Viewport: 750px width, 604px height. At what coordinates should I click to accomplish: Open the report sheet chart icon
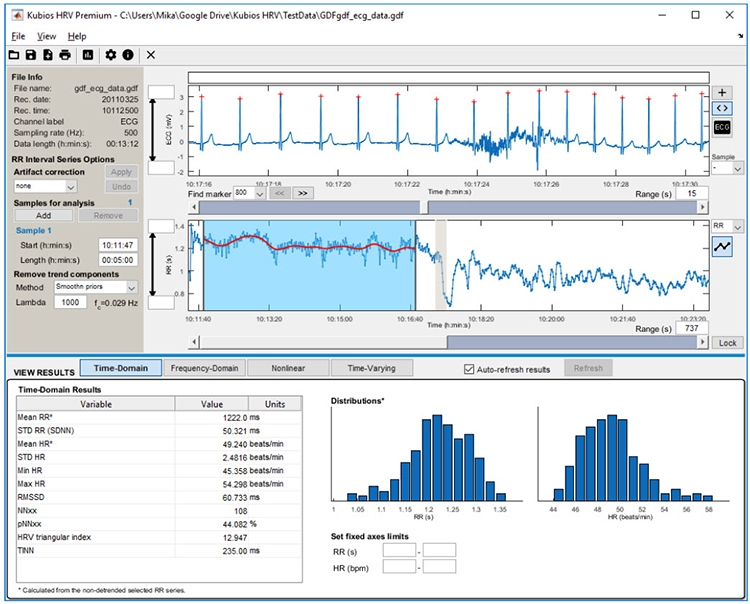point(88,54)
